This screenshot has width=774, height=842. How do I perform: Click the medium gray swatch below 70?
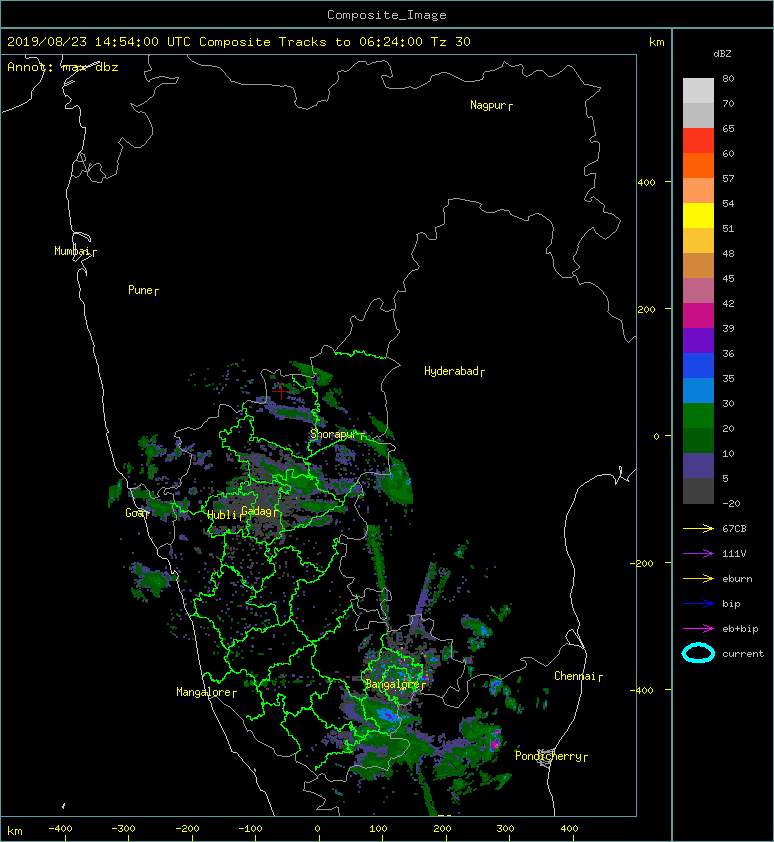[698, 115]
